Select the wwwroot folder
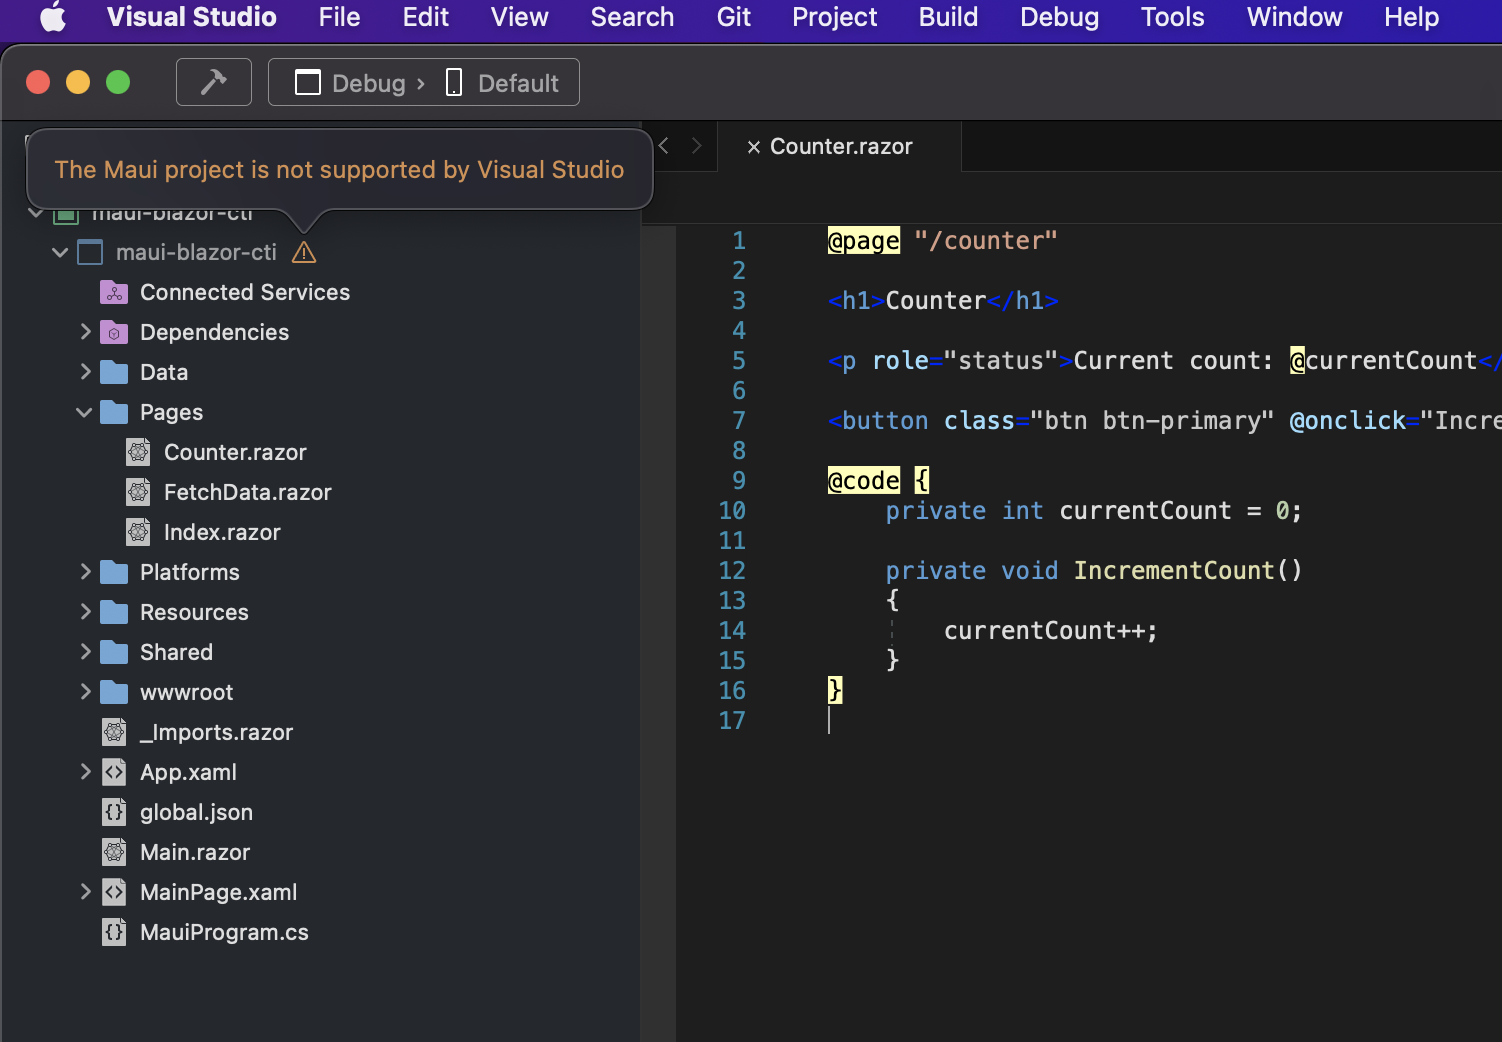Viewport: 1502px width, 1042px height. pyautogui.click(x=186, y=693)
